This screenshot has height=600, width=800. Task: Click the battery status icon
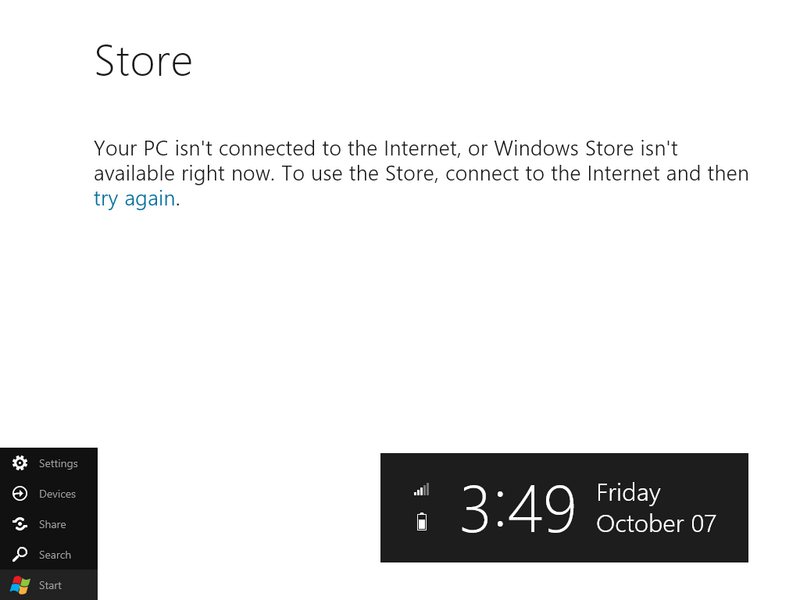pos(421,521)
